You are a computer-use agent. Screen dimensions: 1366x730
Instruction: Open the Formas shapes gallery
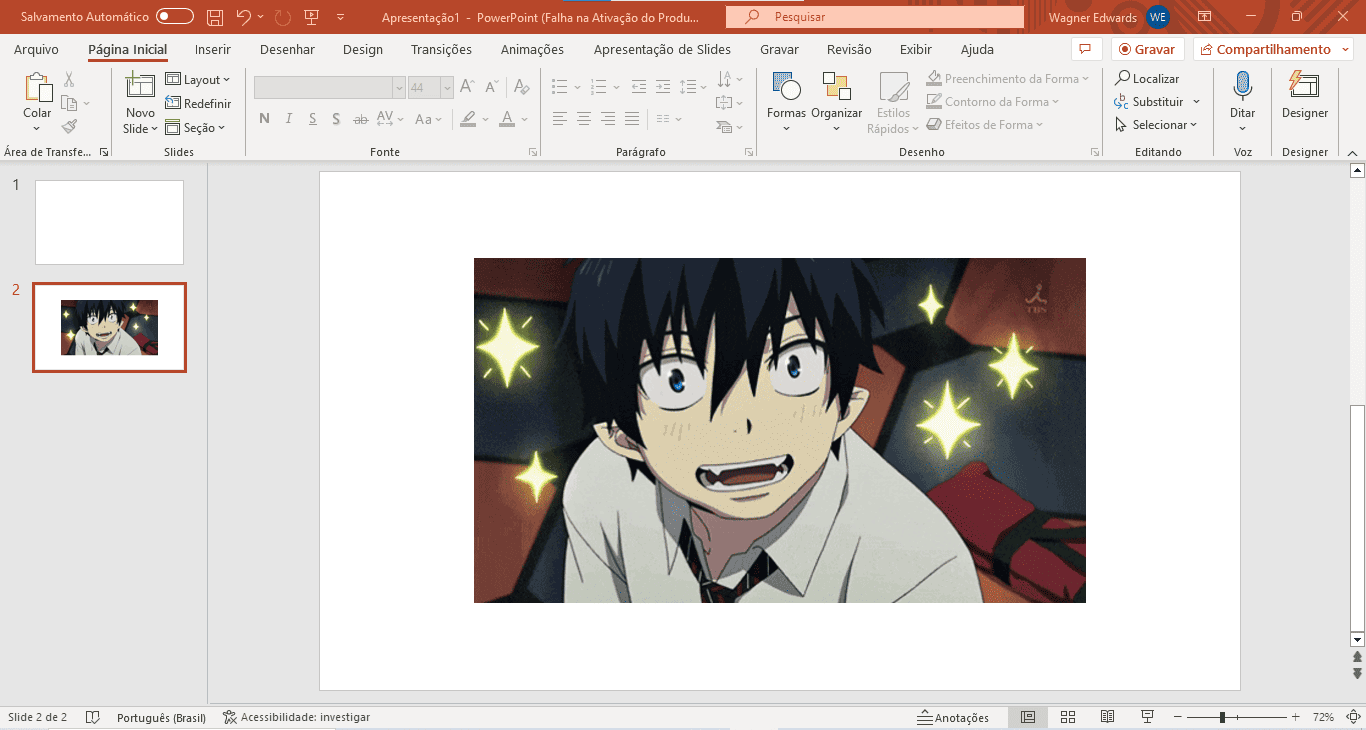(786, 101)
